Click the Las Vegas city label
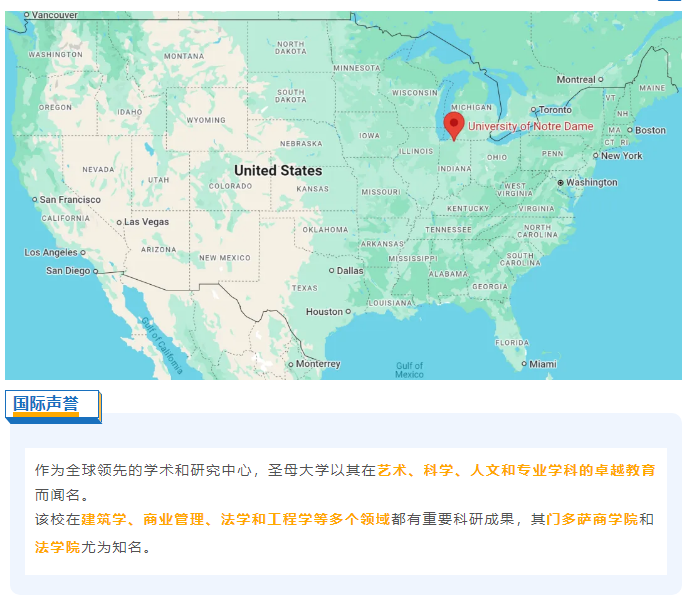The image size is (691, 600). click(x=146, y=222)
